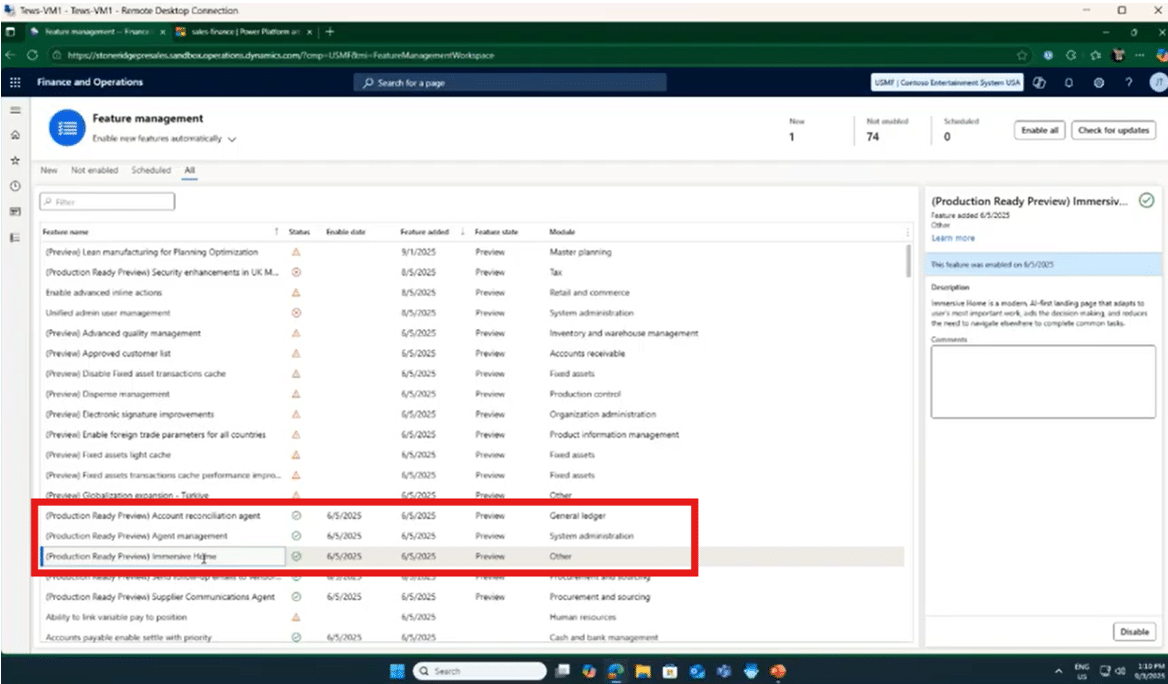Open Favorites star in left sidebar
Viewport: 1168px width, 684px height.
point(15,160)
